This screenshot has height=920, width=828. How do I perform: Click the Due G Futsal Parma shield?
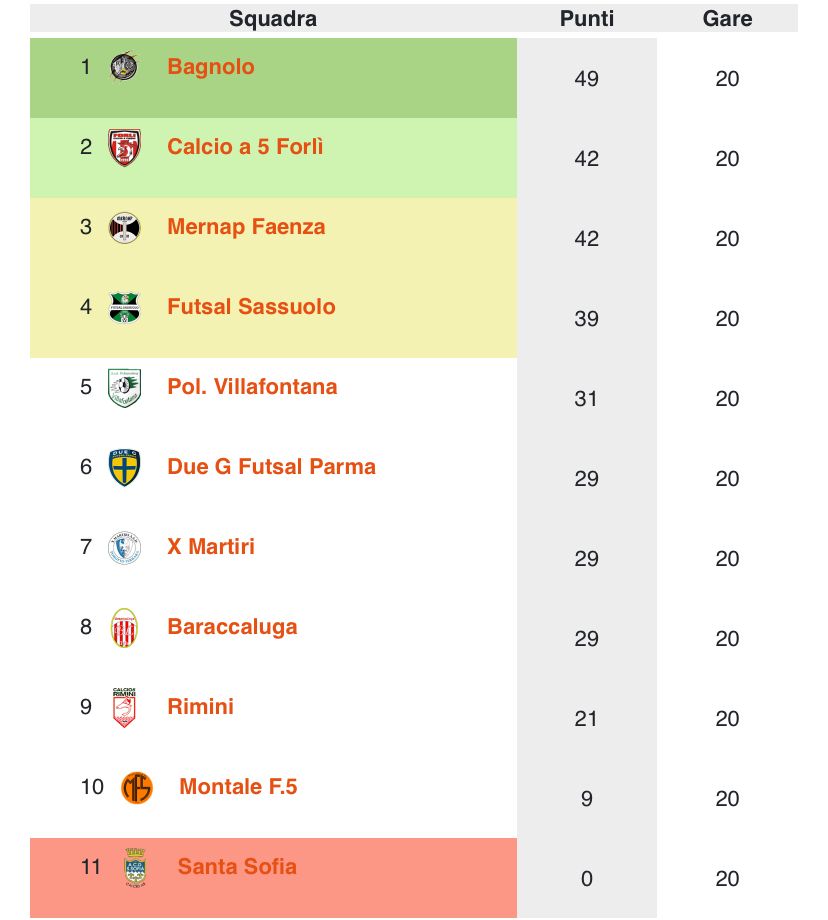click(x=124, y=467)
